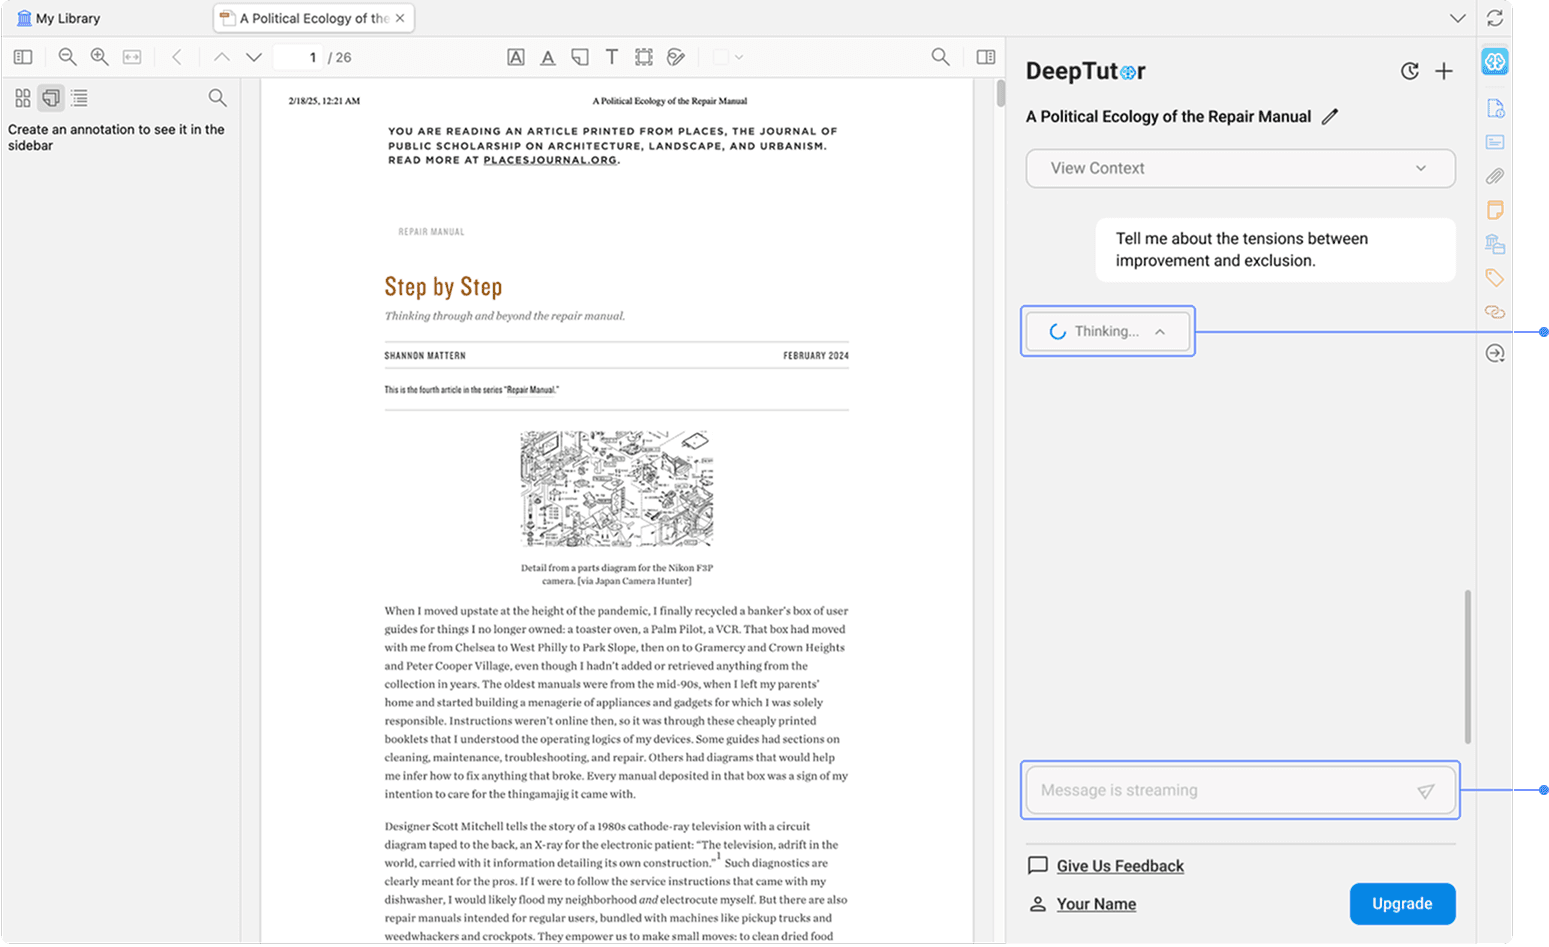Click the user chat message bubble
Screen dimensions: 1549x947
[1275, 250]
